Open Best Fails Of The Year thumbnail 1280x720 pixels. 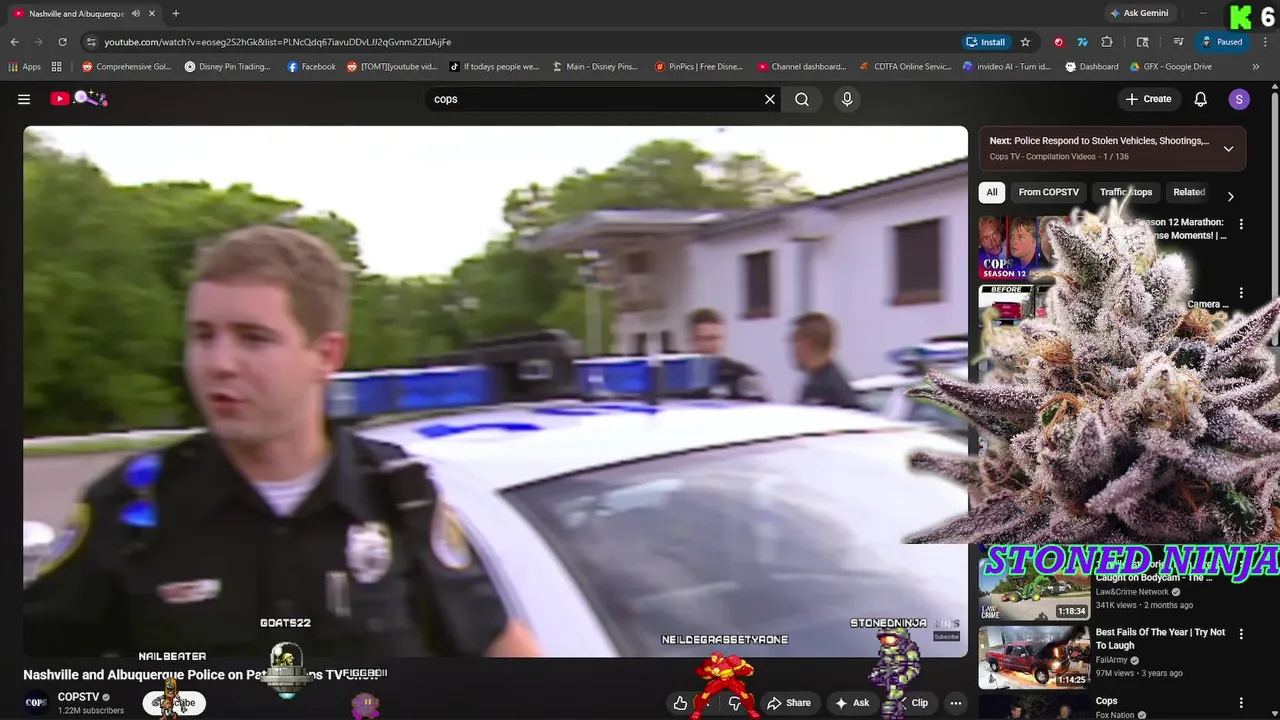coord(1034,657)
